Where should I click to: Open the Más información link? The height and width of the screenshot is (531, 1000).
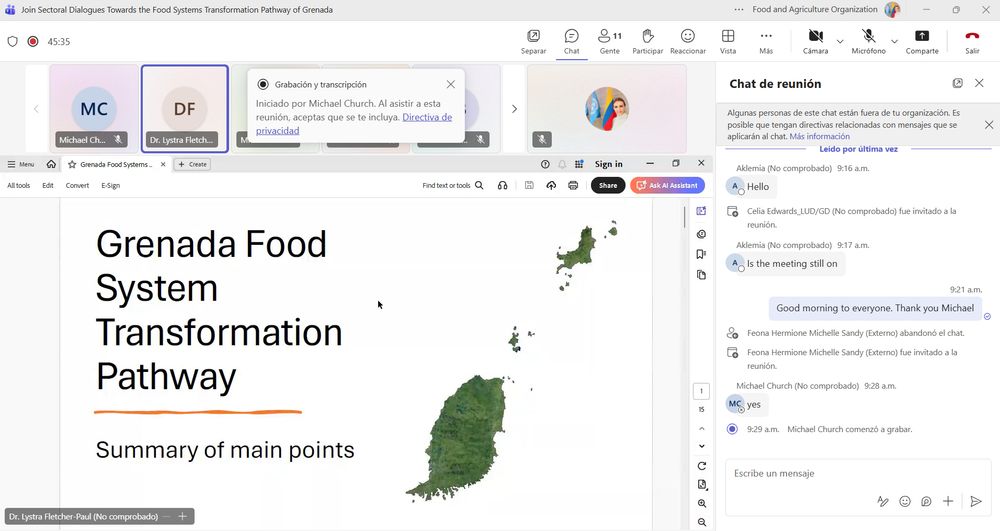820,136
